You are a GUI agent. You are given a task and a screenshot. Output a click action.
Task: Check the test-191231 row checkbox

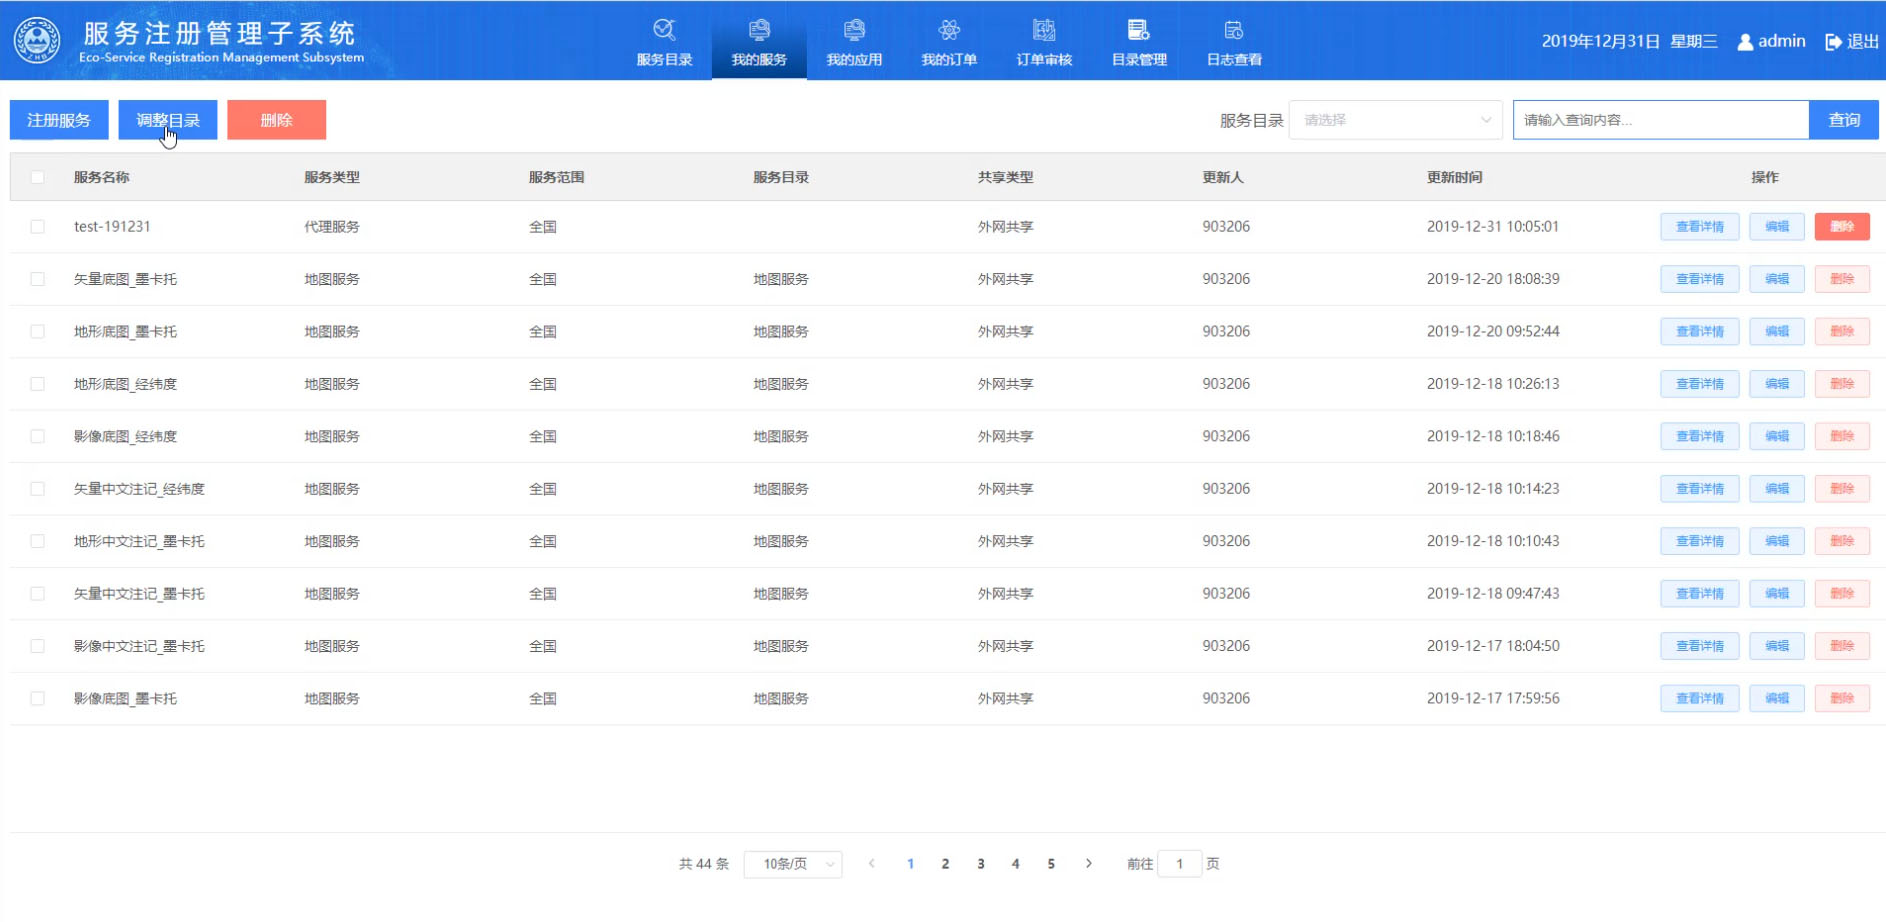click(37, 227)
